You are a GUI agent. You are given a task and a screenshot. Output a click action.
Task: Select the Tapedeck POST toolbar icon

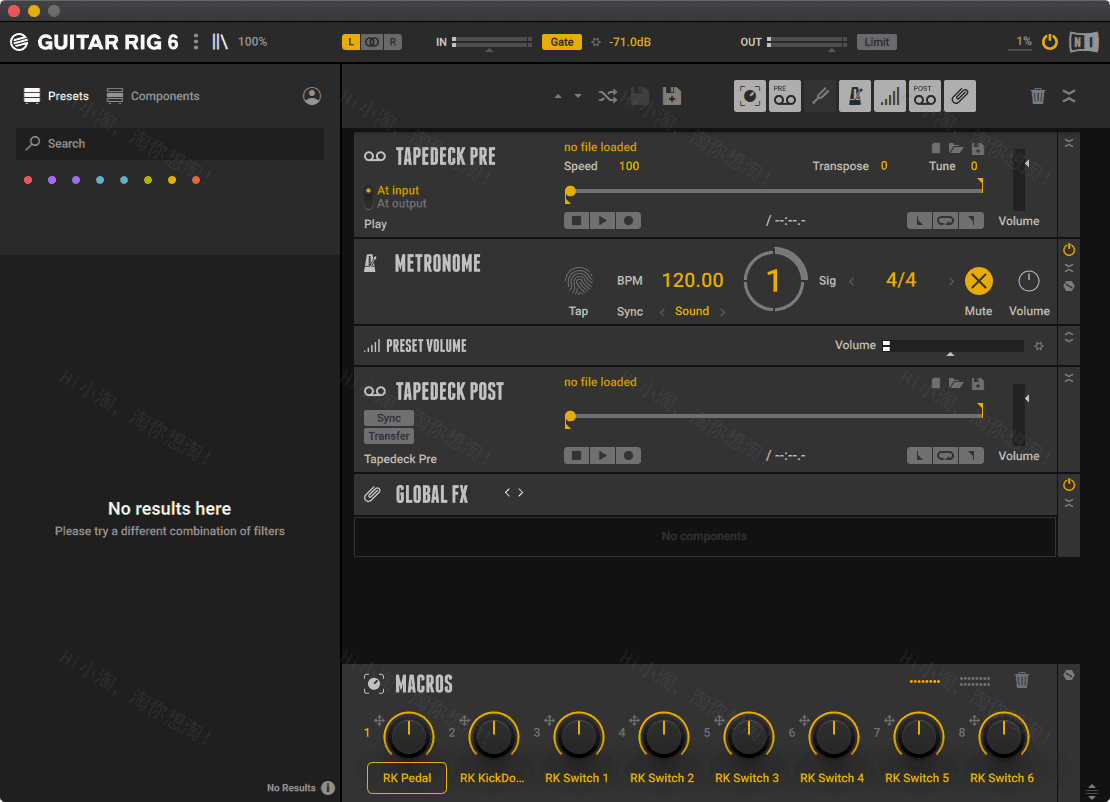click(x=924, y=96)
